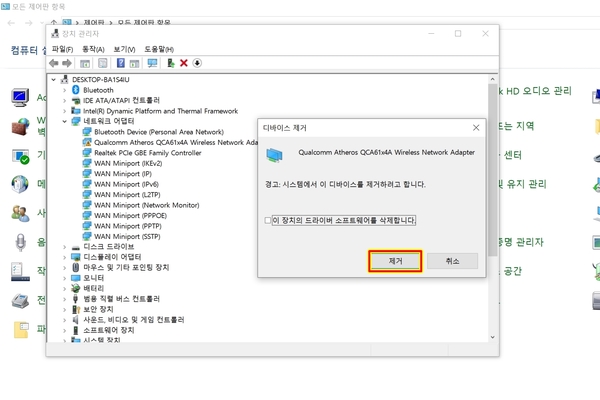Select WAN Miniport (PPTP)

(x=128, y=226)
